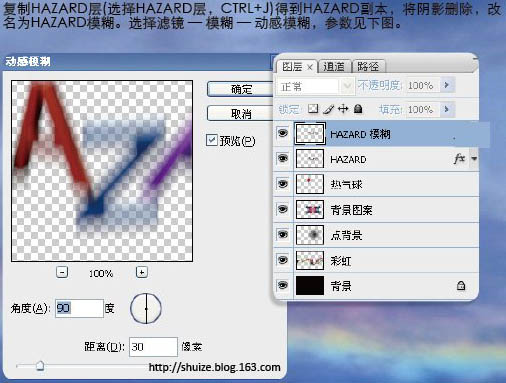Toggle visibility of HAZARD 模糊 layer
The width and height of the screenshot is (506, 383).
pos(283,133)
